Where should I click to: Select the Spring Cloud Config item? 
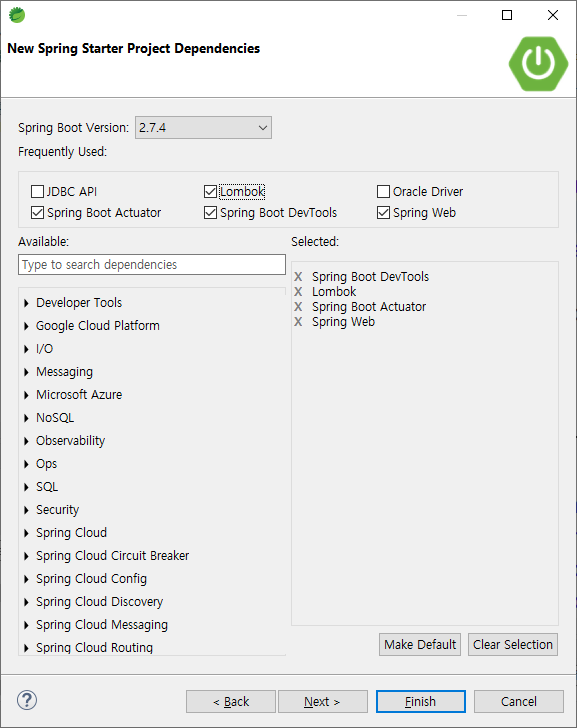(91, 579)
